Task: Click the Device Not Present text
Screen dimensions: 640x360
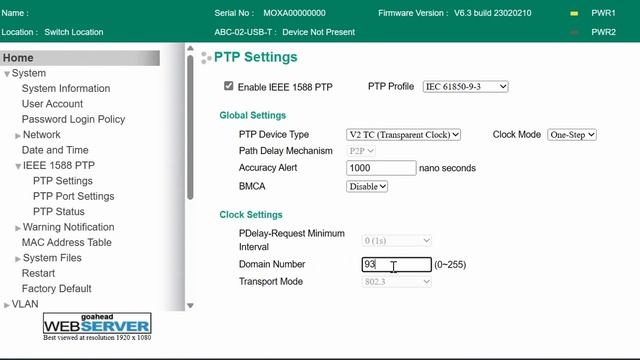Action: pos(318,32)
